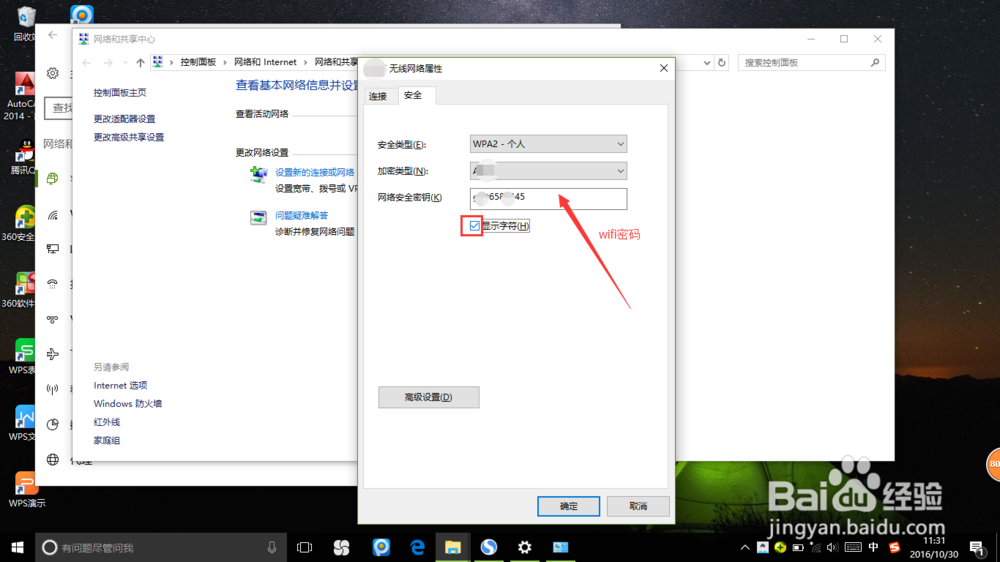The width and height of the screenshot is (1000, 562).
Task: Open Internet 选项 link
Action: coord(121,385)
